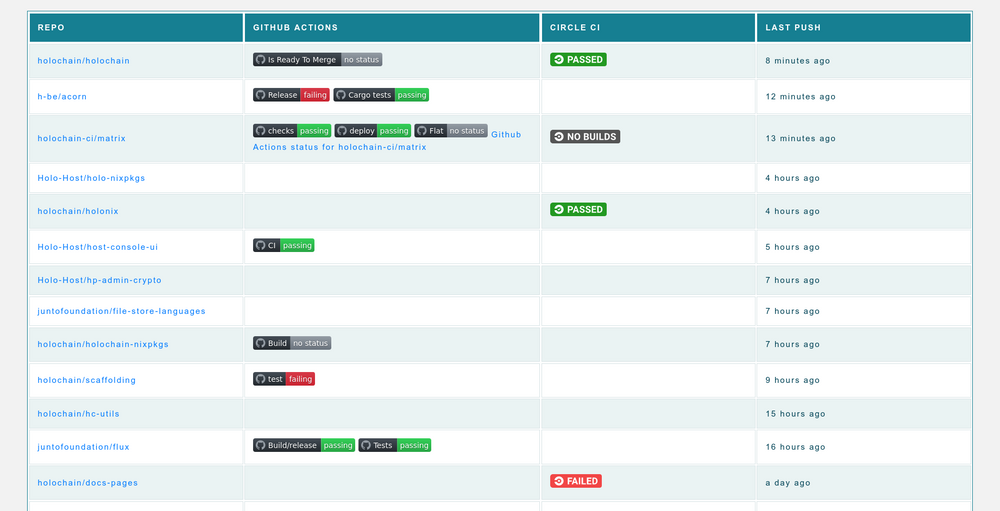Open the holochain/holochain repo link
The width and height of the screenshot is (1000, 511).
[x=83, y=61]
